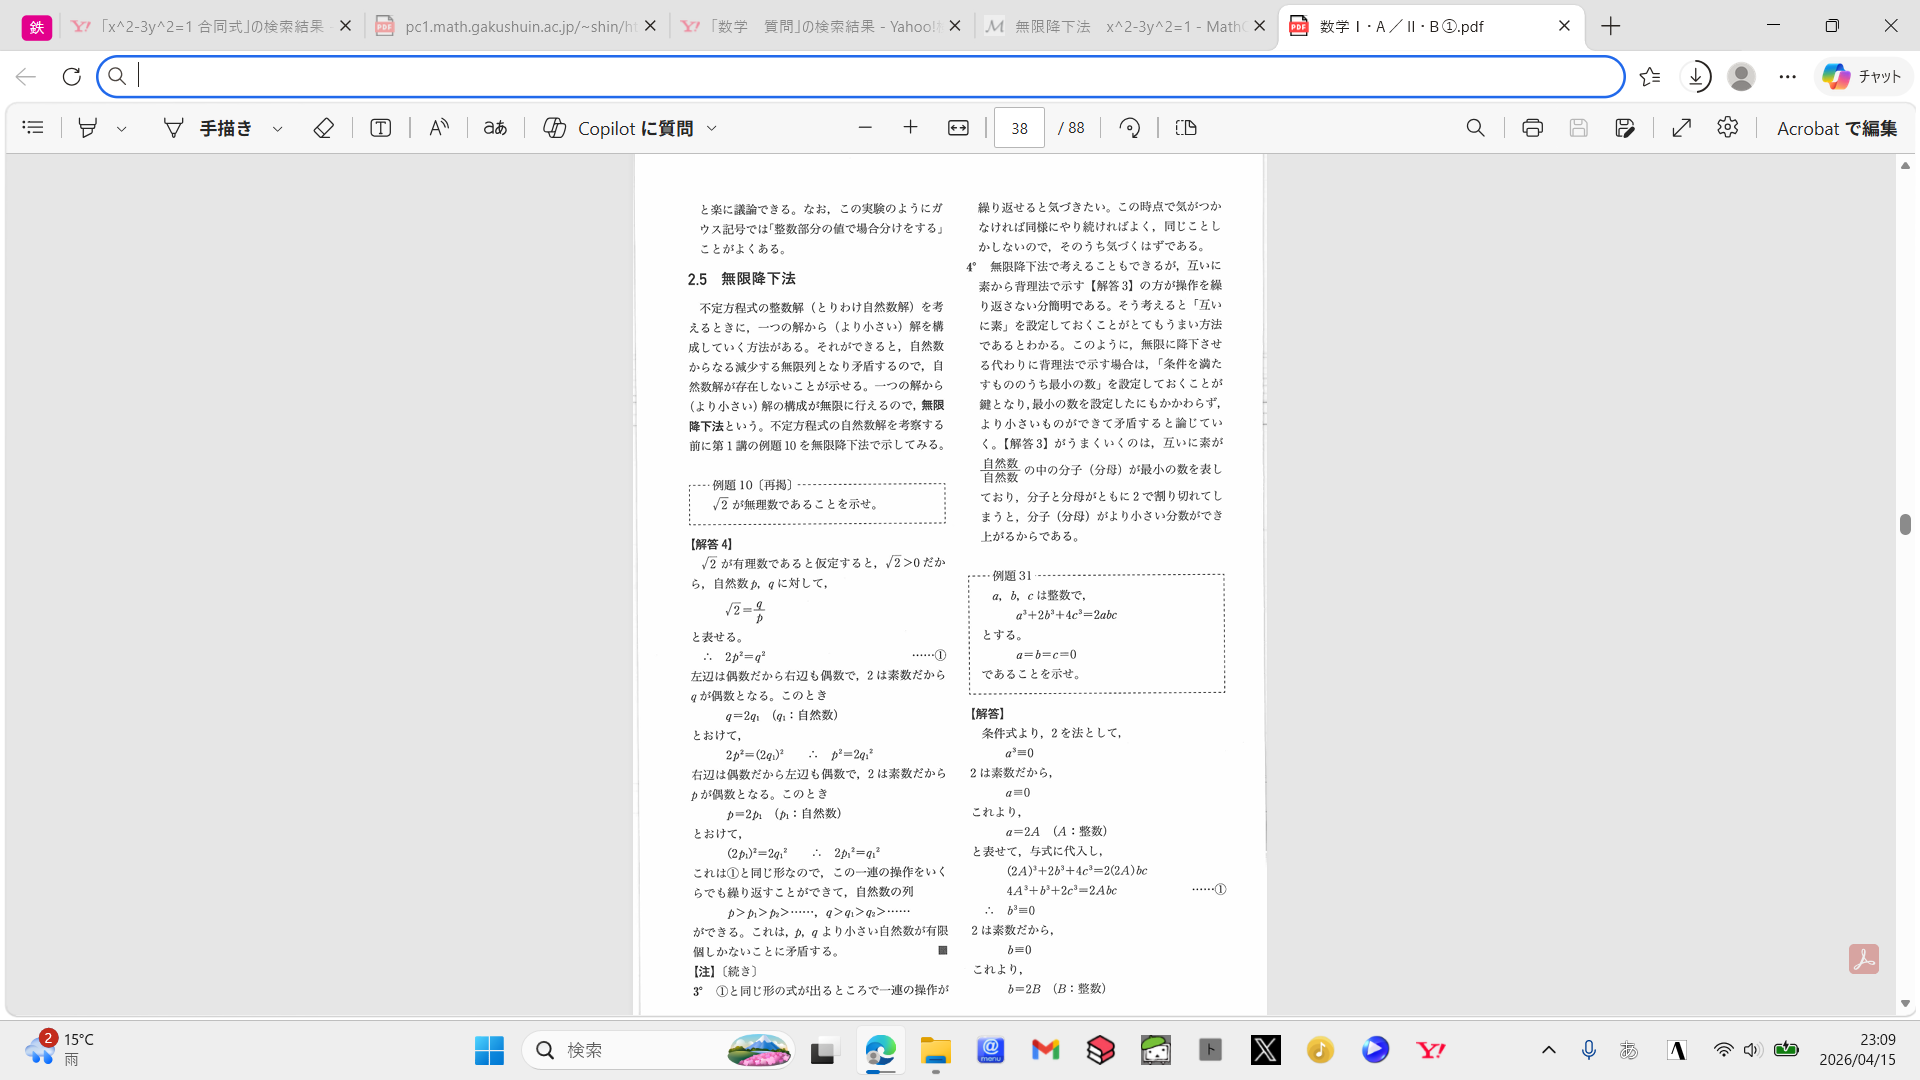Edit the page number input field
The width and height of the screenshot is (1920, 1080).
(x=1018, y=128)
